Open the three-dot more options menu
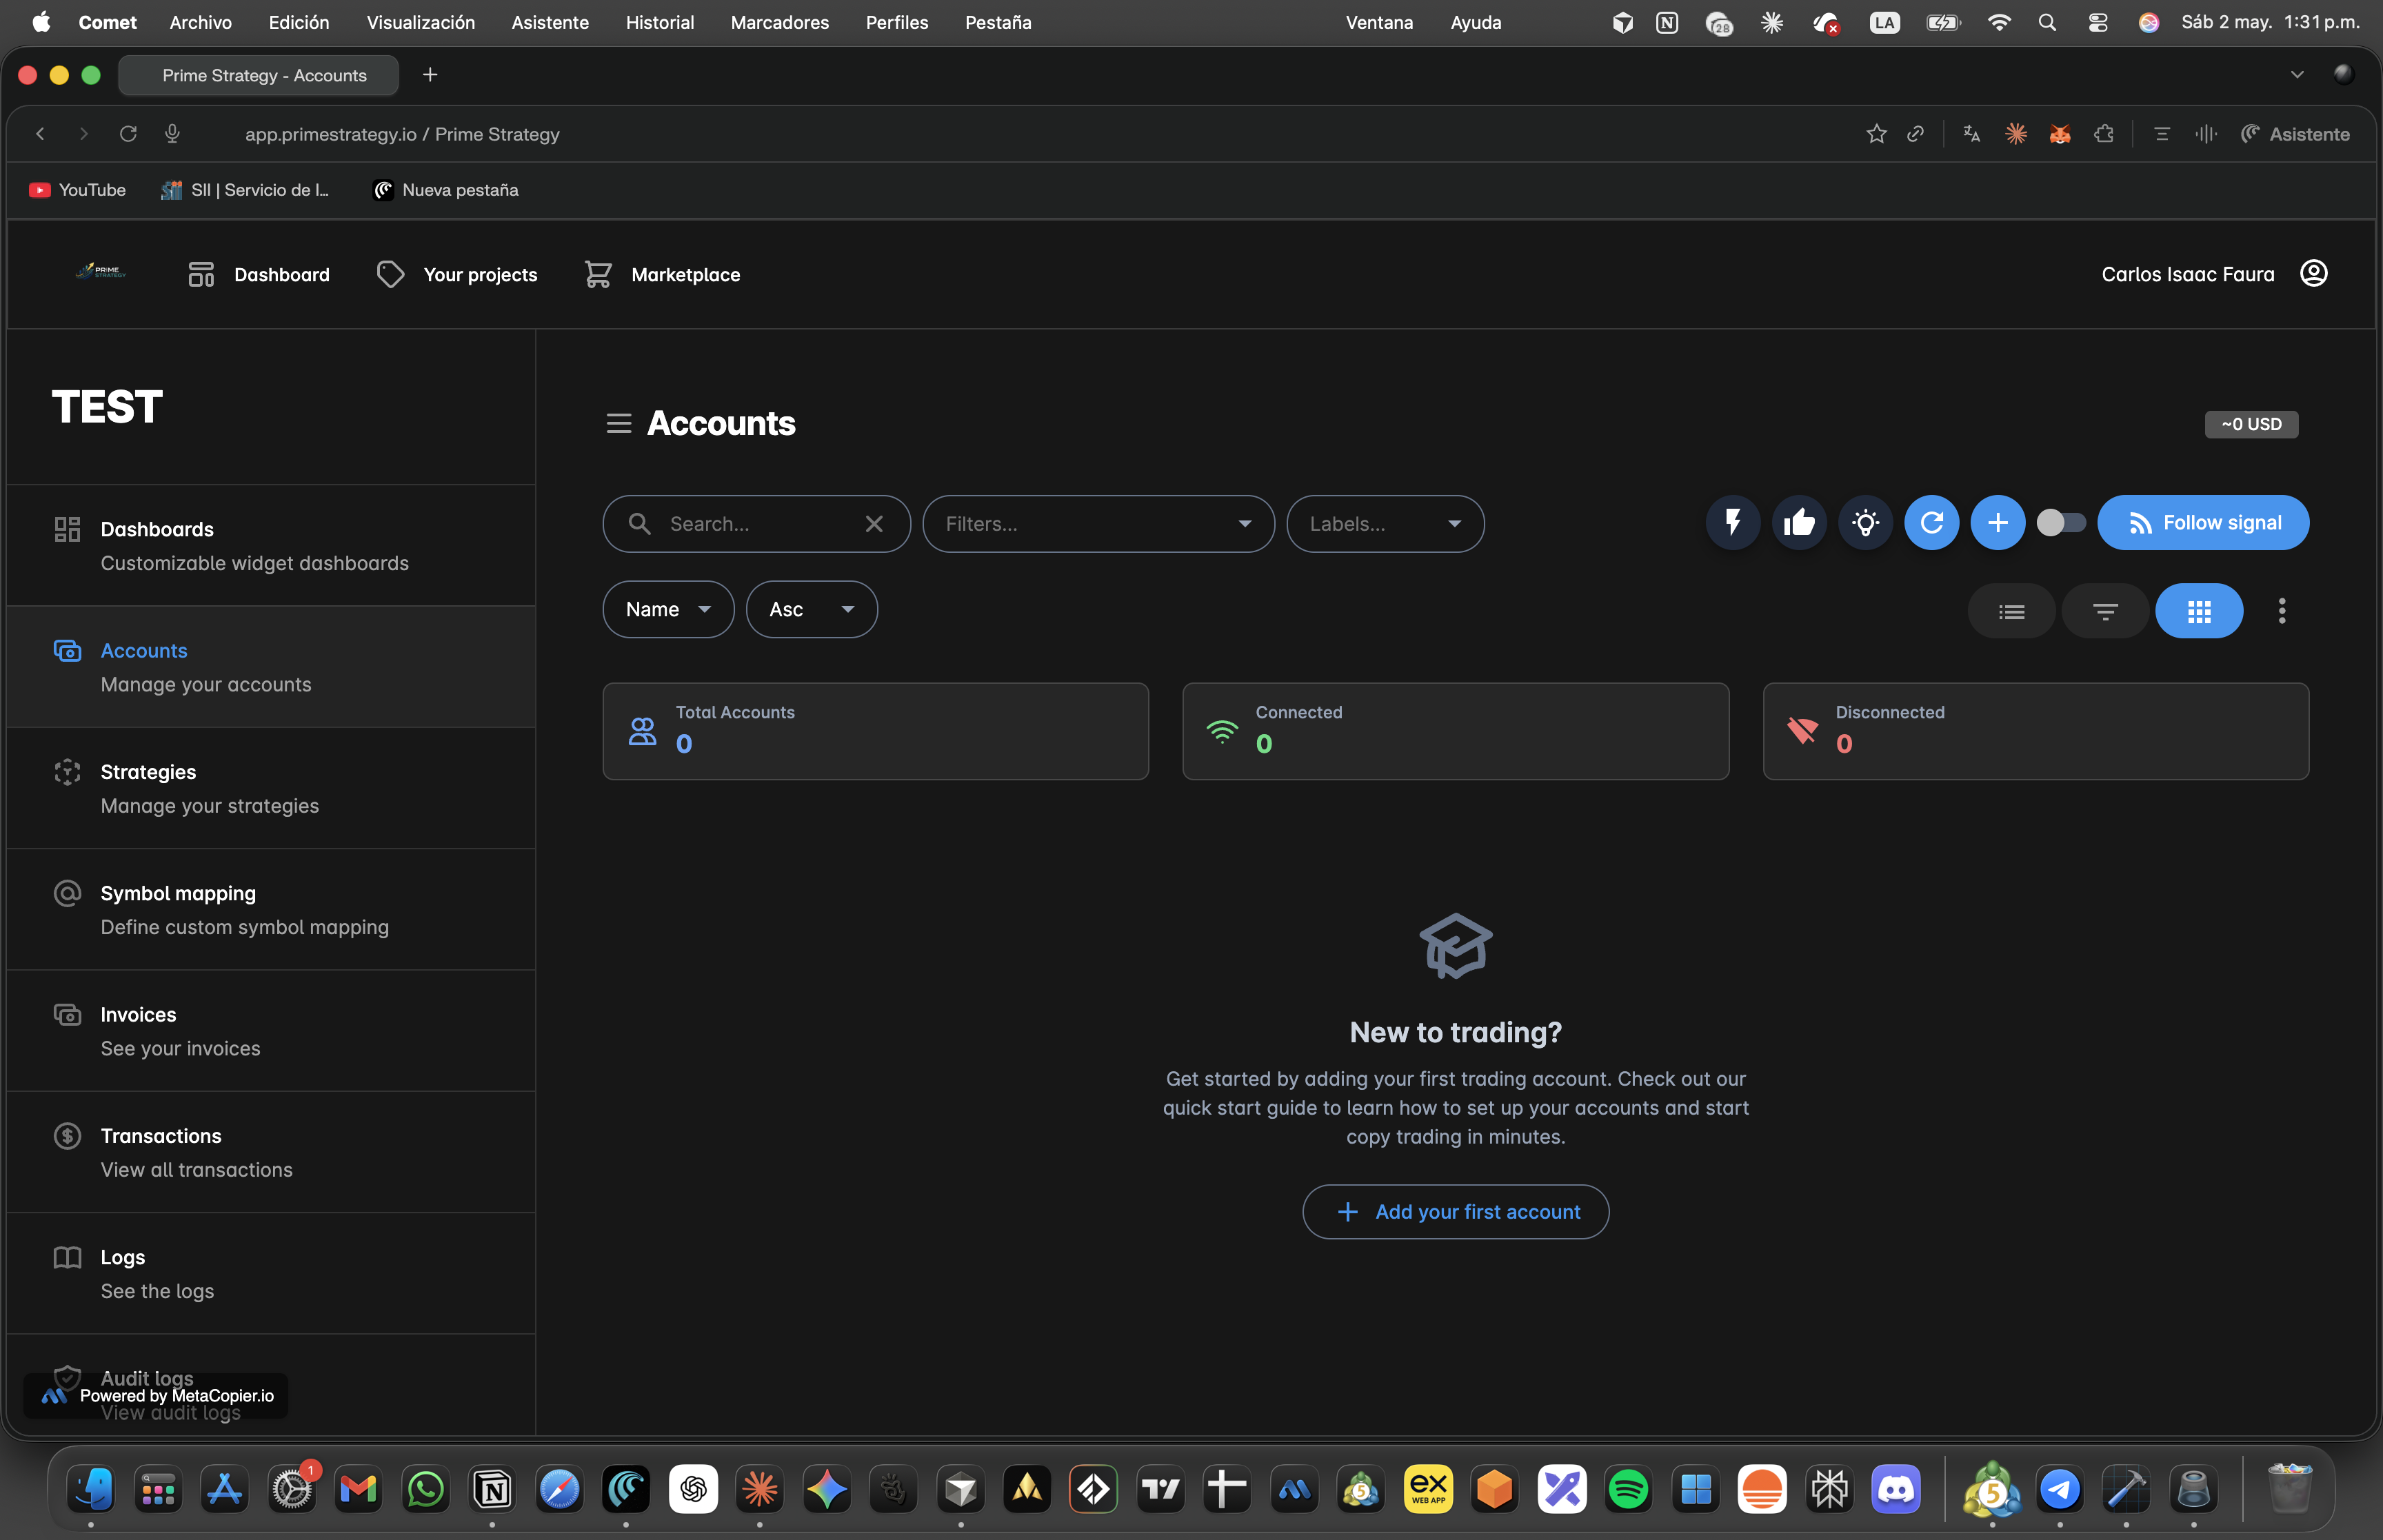This screenshot has height=1540, width=2383. tap(2282, 611)
